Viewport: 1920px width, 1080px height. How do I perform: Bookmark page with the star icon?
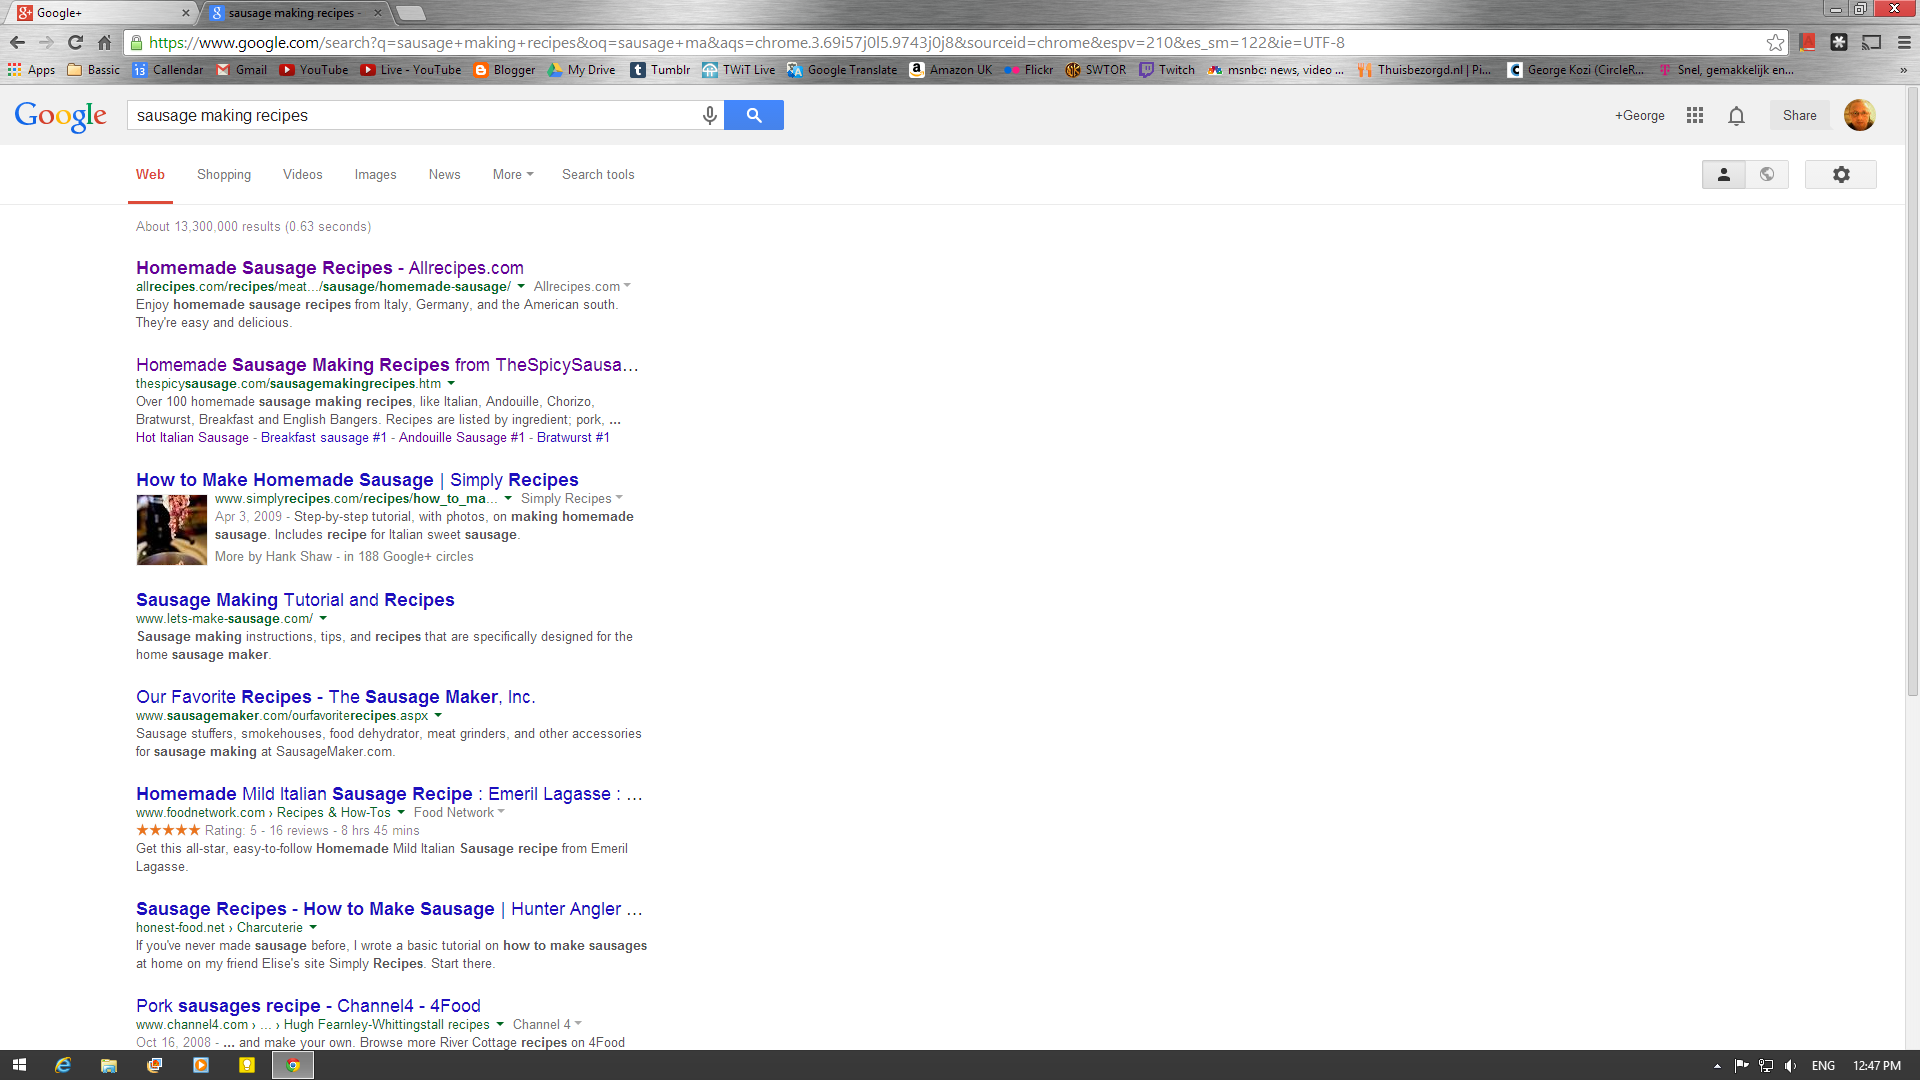[1775, 42]
